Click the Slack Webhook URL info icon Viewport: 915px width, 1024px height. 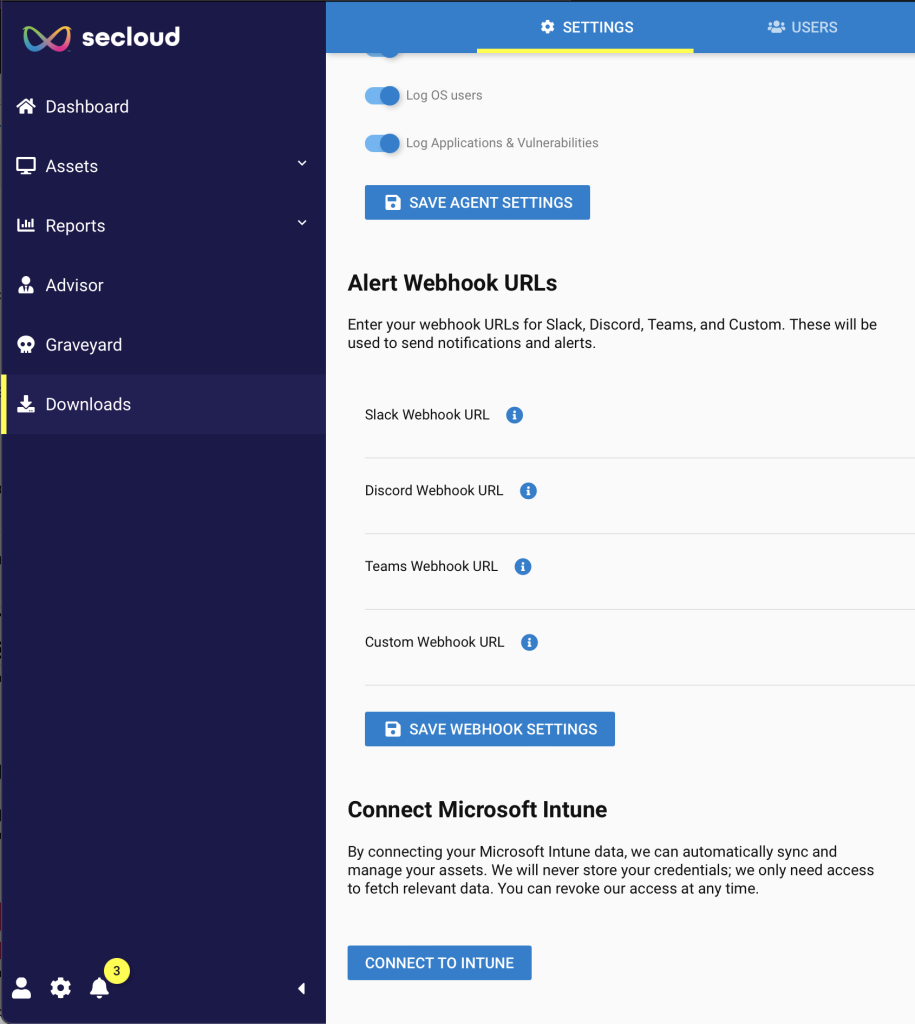(515, 415)
